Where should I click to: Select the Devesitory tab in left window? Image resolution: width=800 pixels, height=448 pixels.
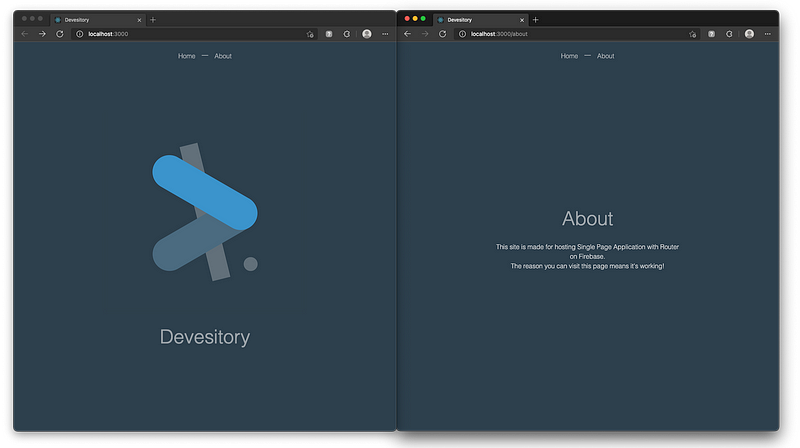[x=97, y=20]
